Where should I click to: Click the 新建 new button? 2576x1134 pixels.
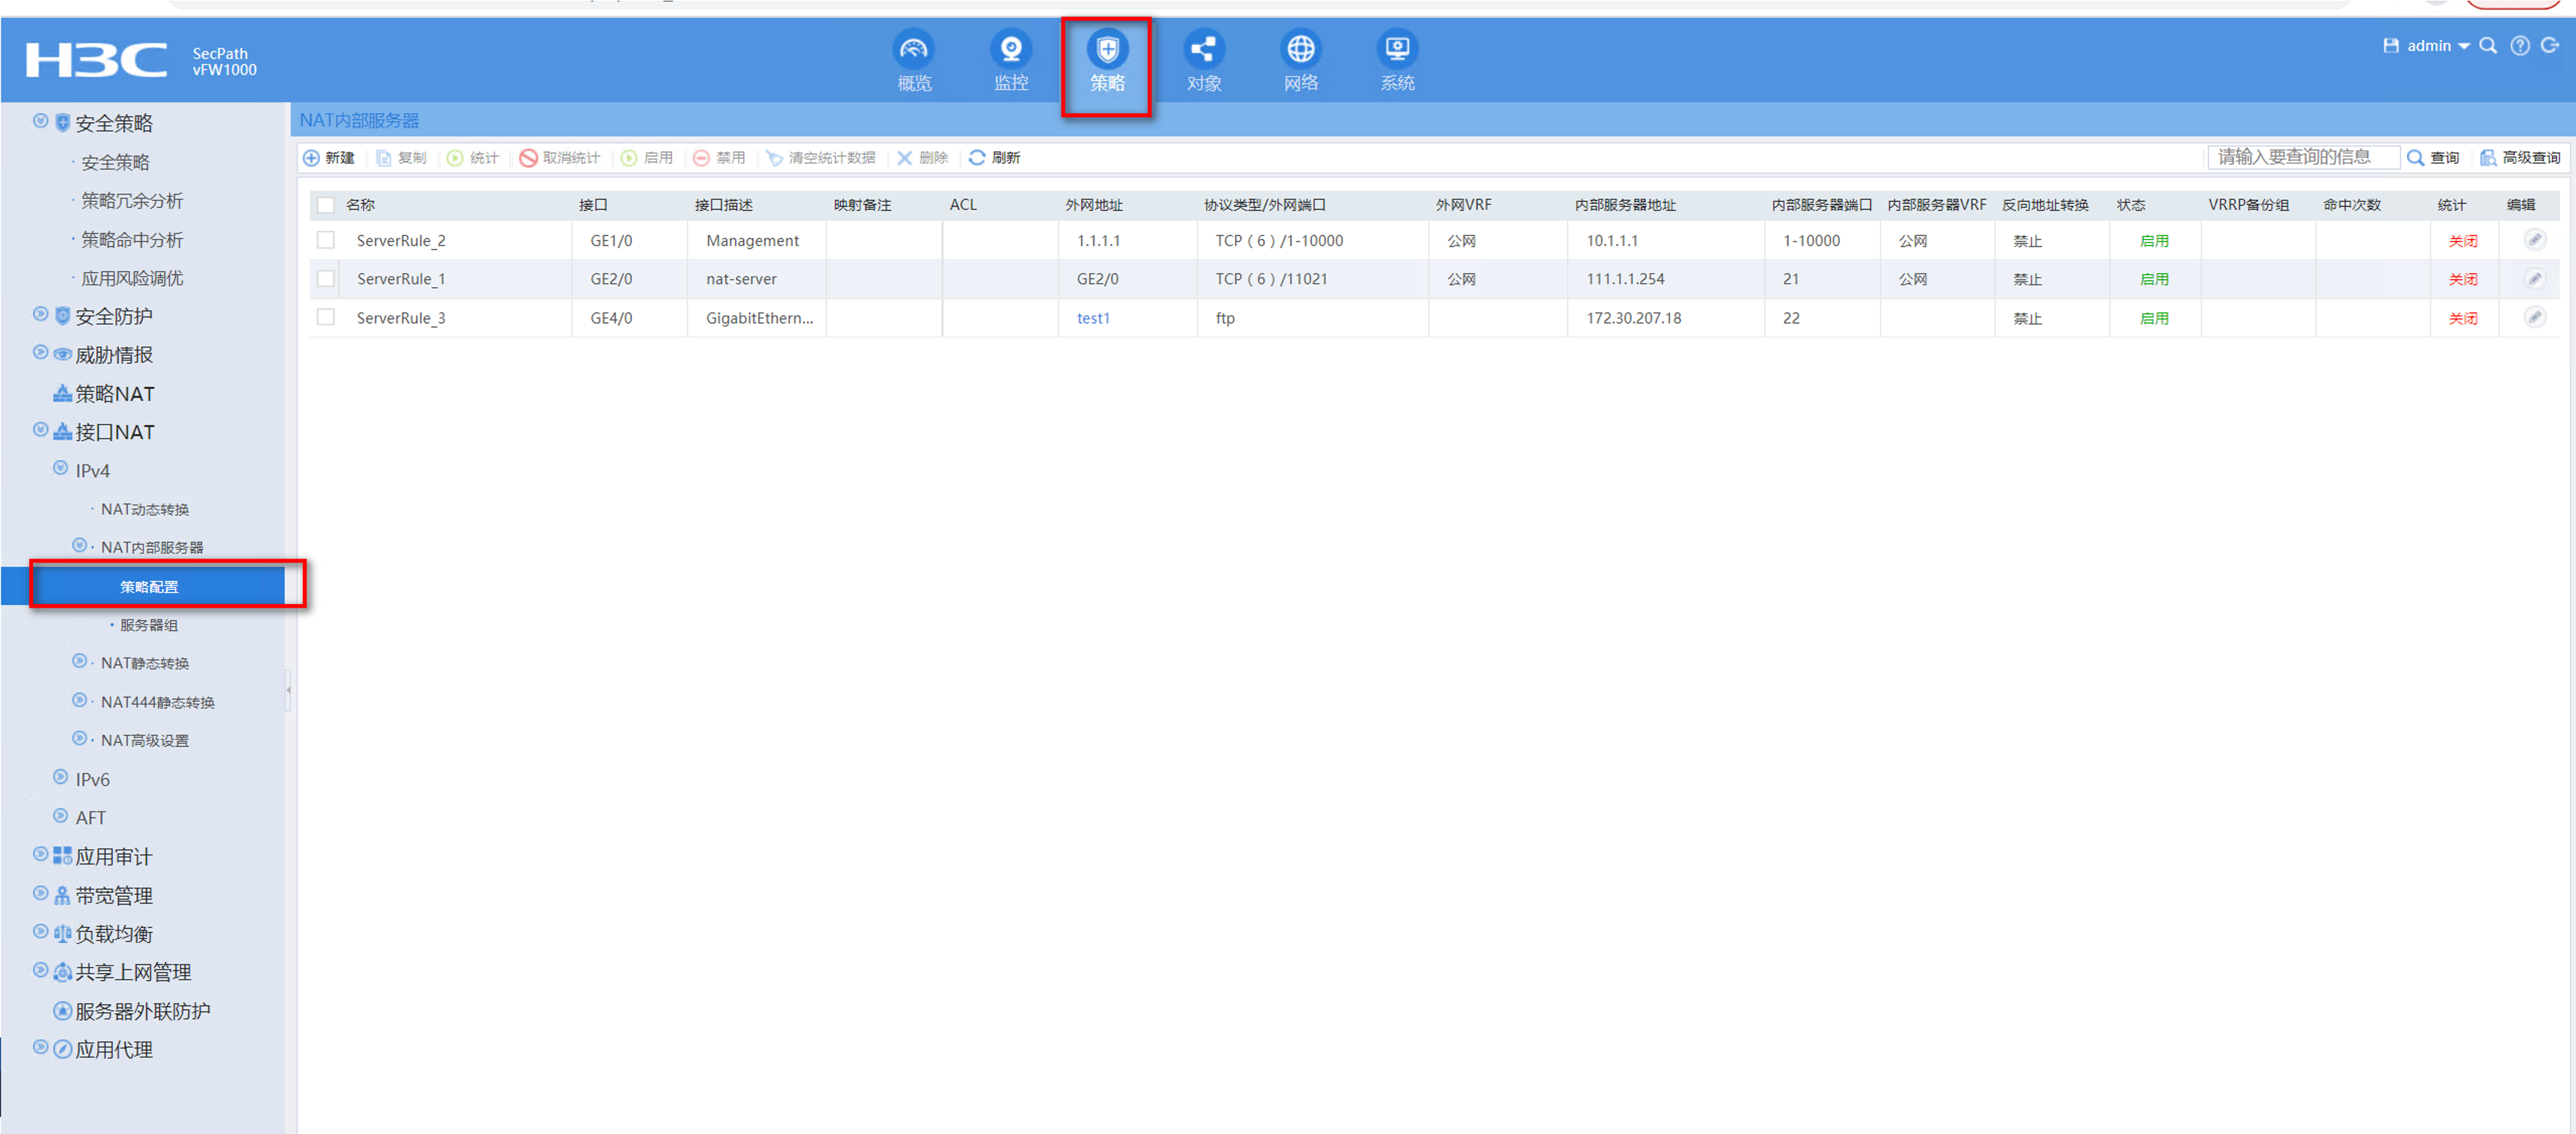[329, 158]
